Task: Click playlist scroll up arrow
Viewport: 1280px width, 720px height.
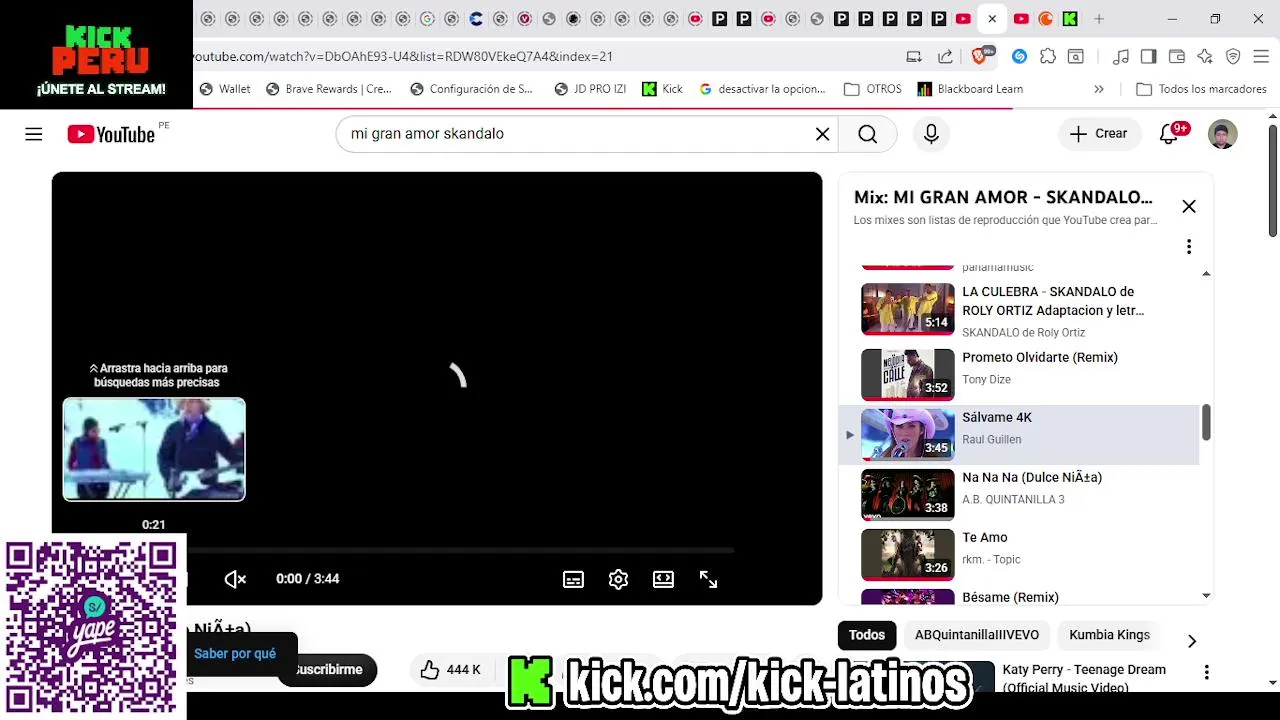Action: pos(1206,273)
